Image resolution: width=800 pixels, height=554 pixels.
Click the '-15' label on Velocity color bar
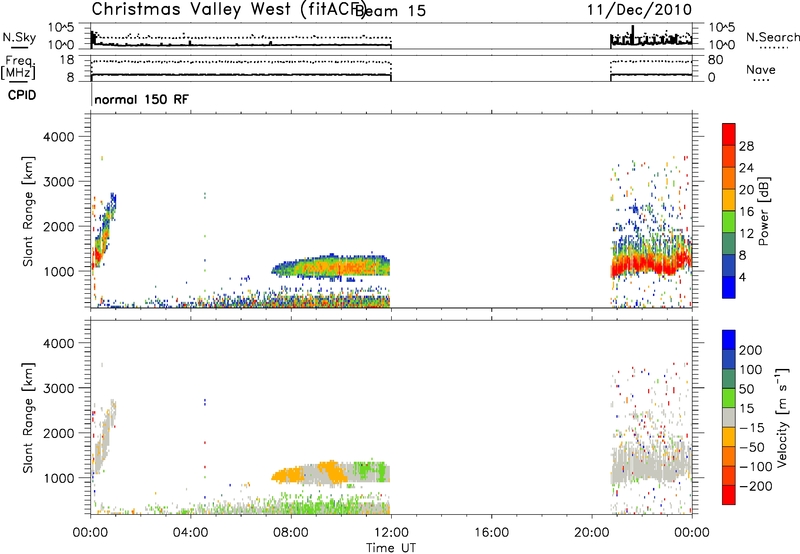click(752, 427)
